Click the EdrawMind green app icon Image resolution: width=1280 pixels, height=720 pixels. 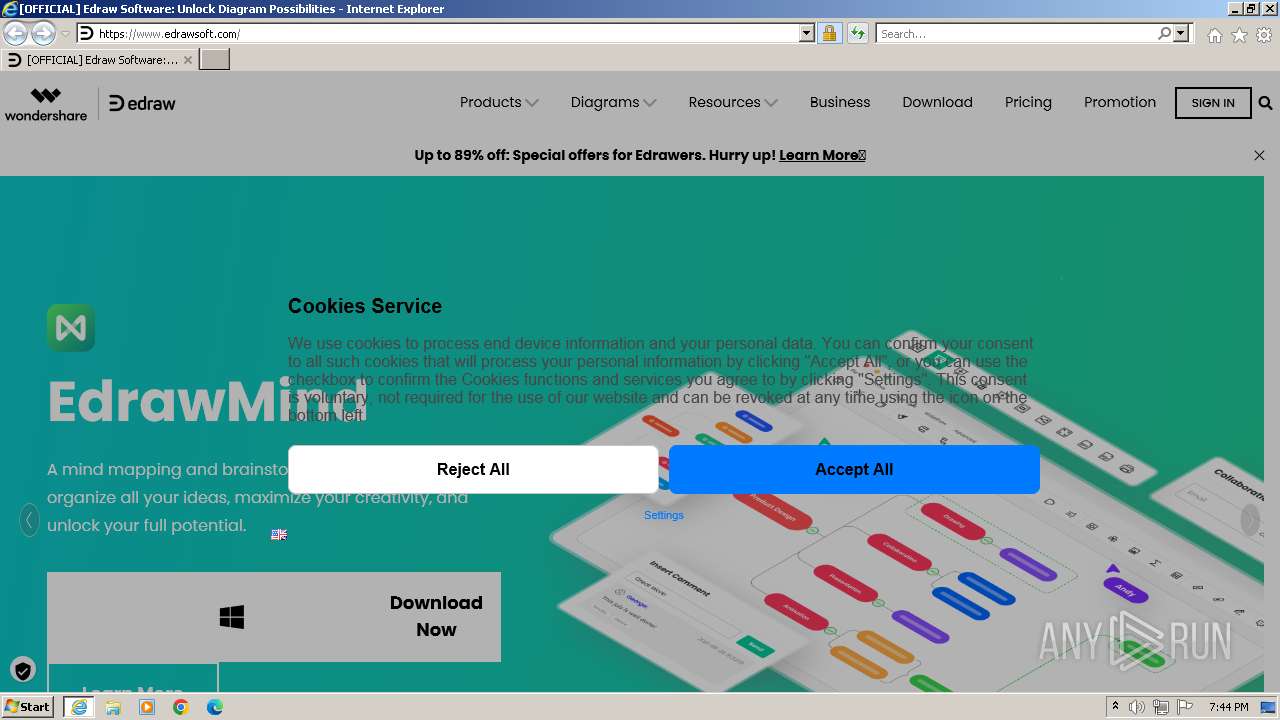71,328
